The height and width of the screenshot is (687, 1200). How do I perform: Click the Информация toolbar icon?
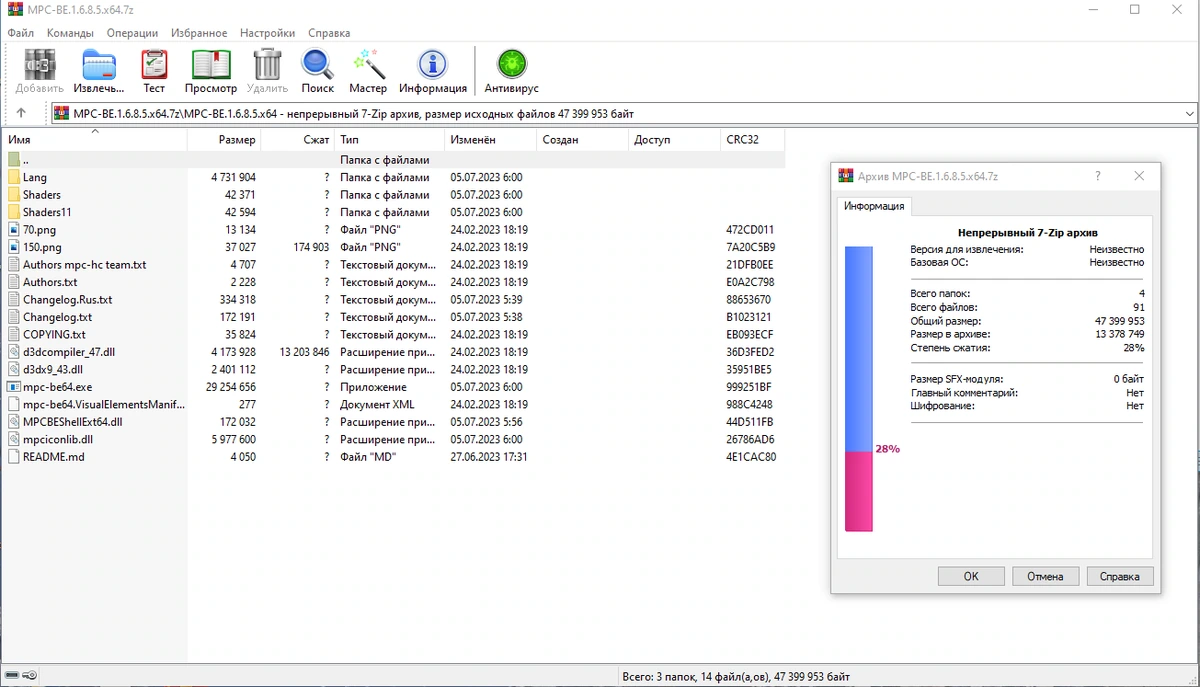433,65
